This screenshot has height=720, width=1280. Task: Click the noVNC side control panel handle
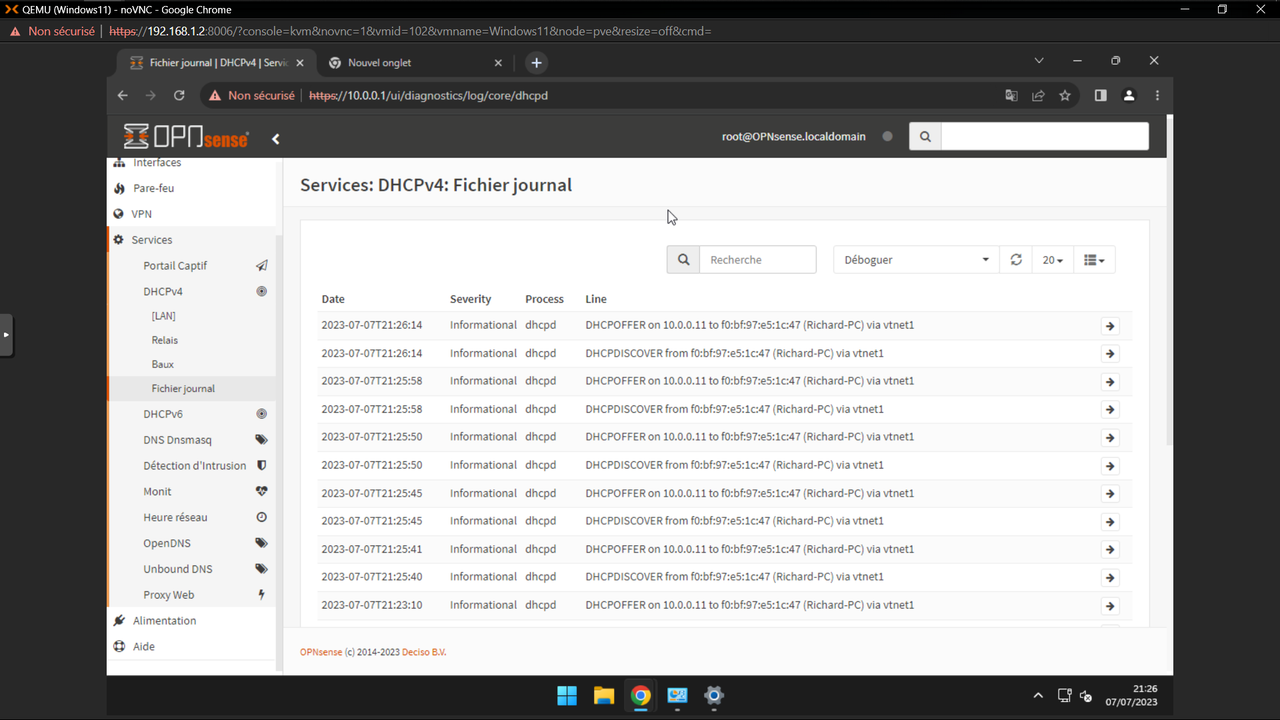point(6,335)
